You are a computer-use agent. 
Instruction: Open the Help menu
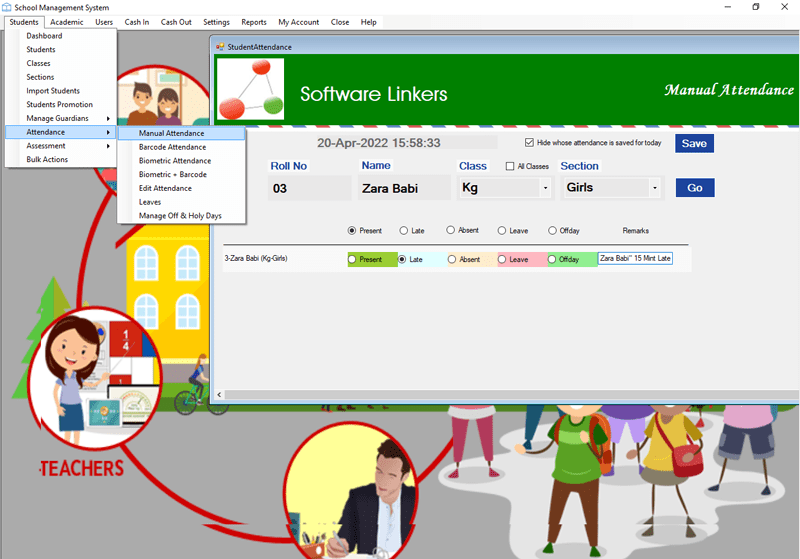point(368,22)
